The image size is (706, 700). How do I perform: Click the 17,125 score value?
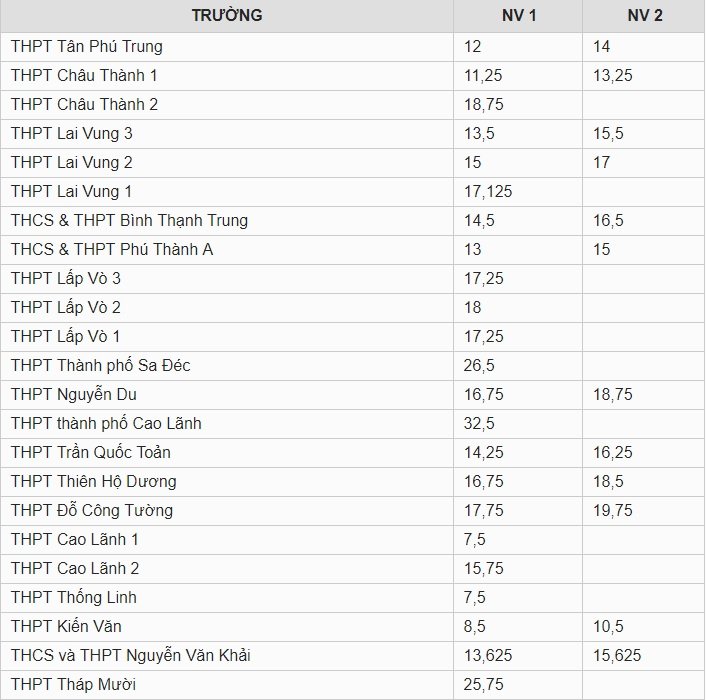tap(488, 191)
